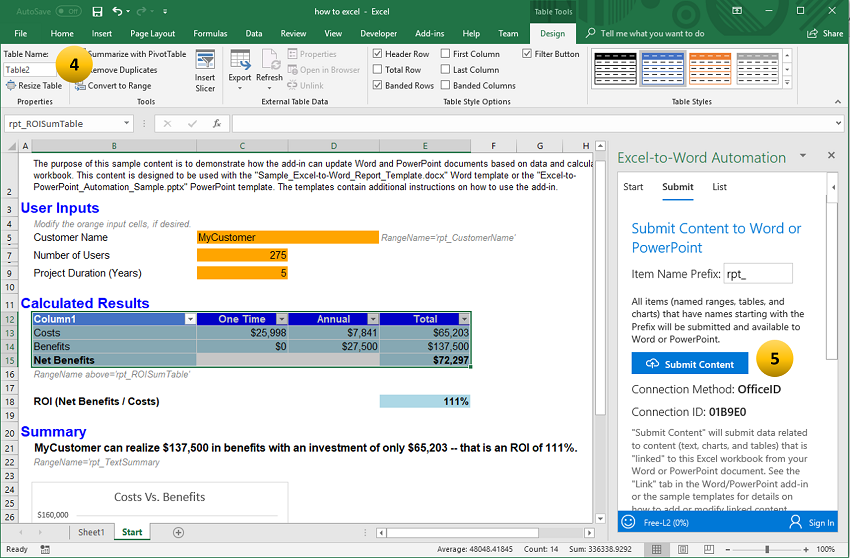Click the formula bar Enter checkmark
The image size is (850, 558).
(192, 124)
